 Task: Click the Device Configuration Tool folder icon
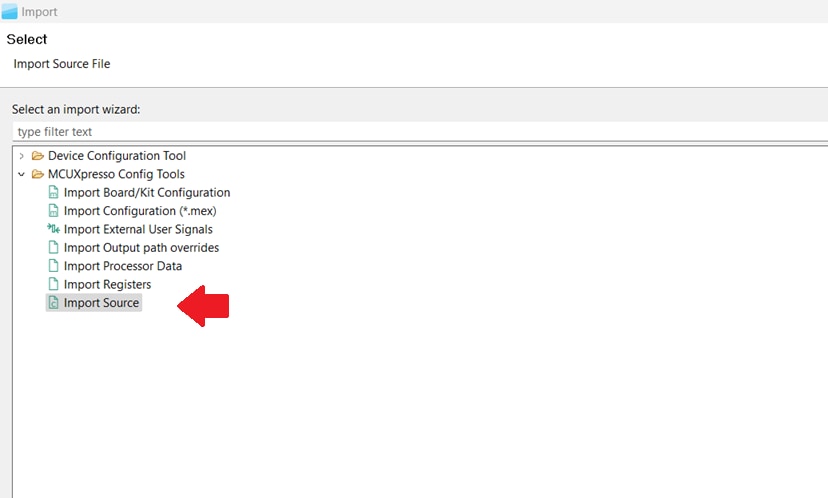pyautogui.click(x=37, y=156)
